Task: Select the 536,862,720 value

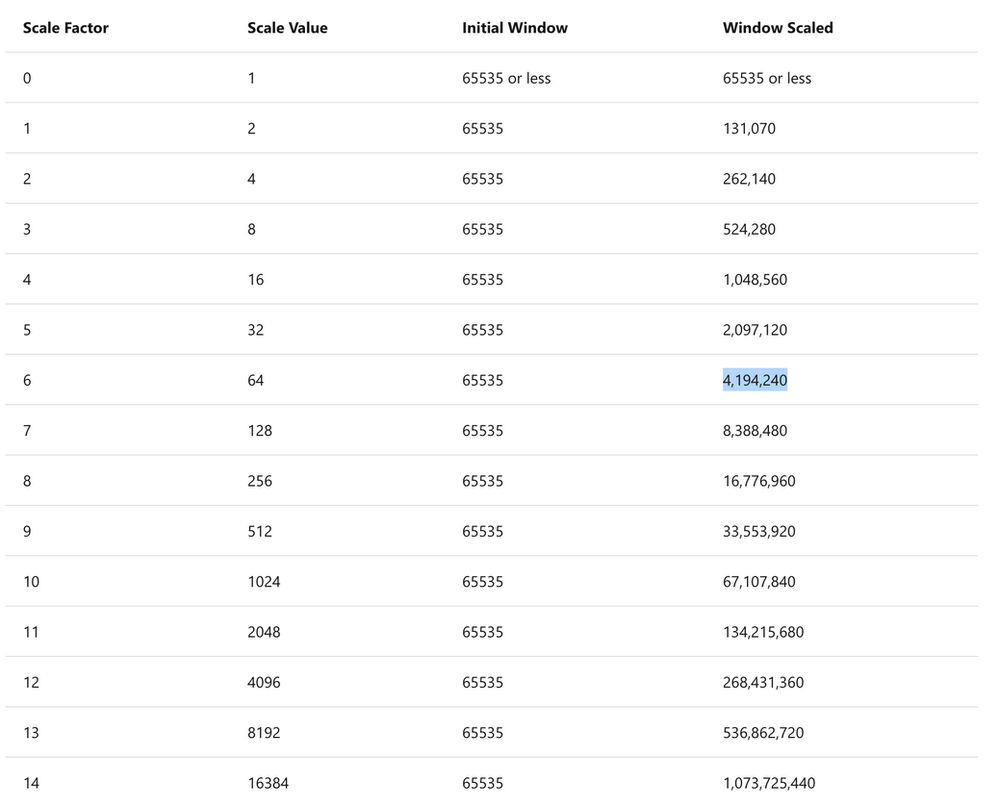Action: tap(763, 733)
